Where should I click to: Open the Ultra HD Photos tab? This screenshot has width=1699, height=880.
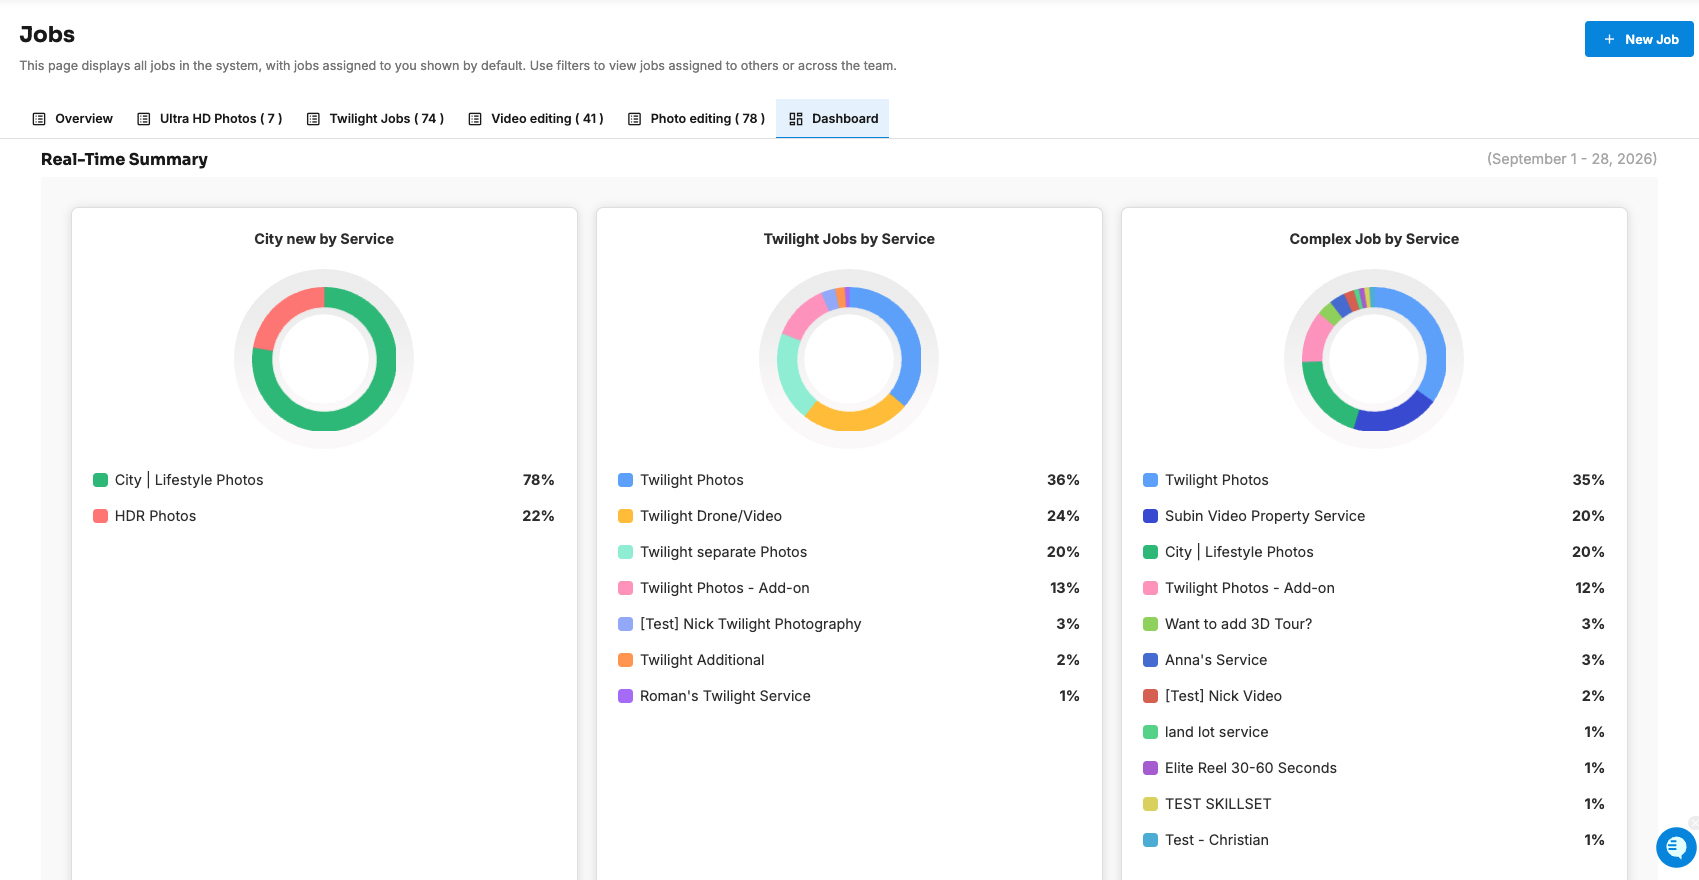pyautogui.click(x=210, y=118)
